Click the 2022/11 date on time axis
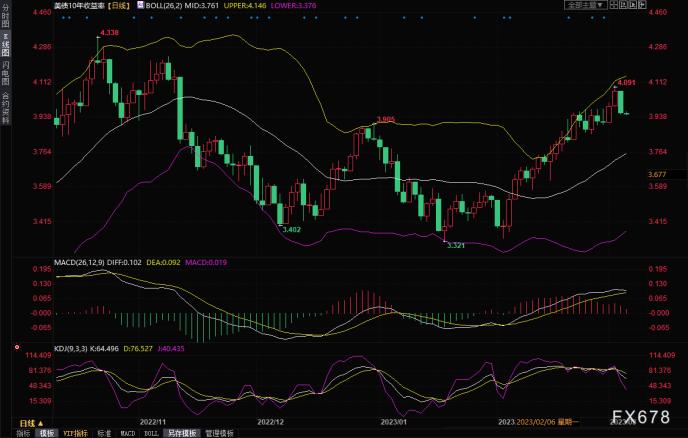 click(x=153, y=422)
